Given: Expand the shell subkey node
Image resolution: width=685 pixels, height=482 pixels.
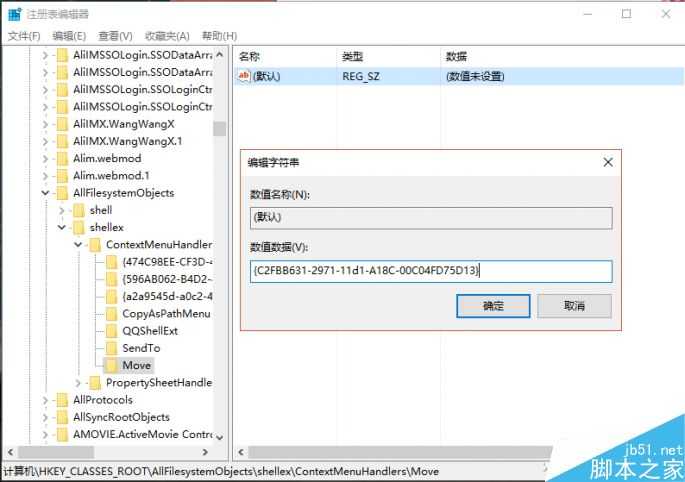Looking at the screenshot, I should click(x=62, y=210).
